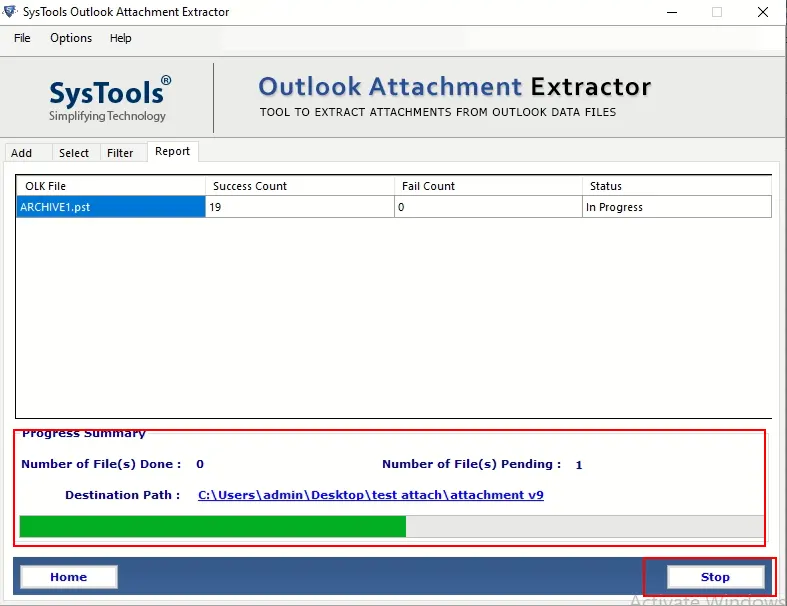
Task: Click the OLK File column header
Action: click(110, 186)
